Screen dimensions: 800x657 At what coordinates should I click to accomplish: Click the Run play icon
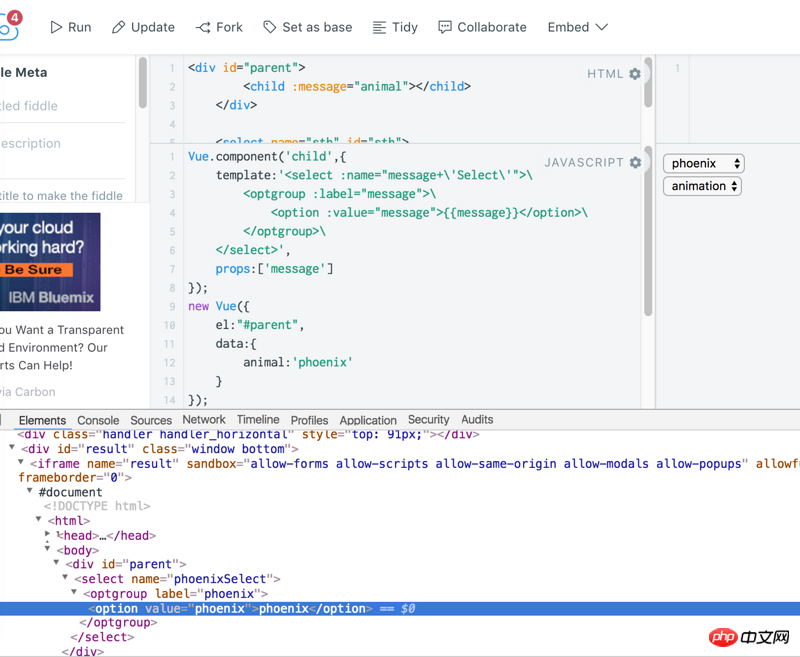(56, 27)
